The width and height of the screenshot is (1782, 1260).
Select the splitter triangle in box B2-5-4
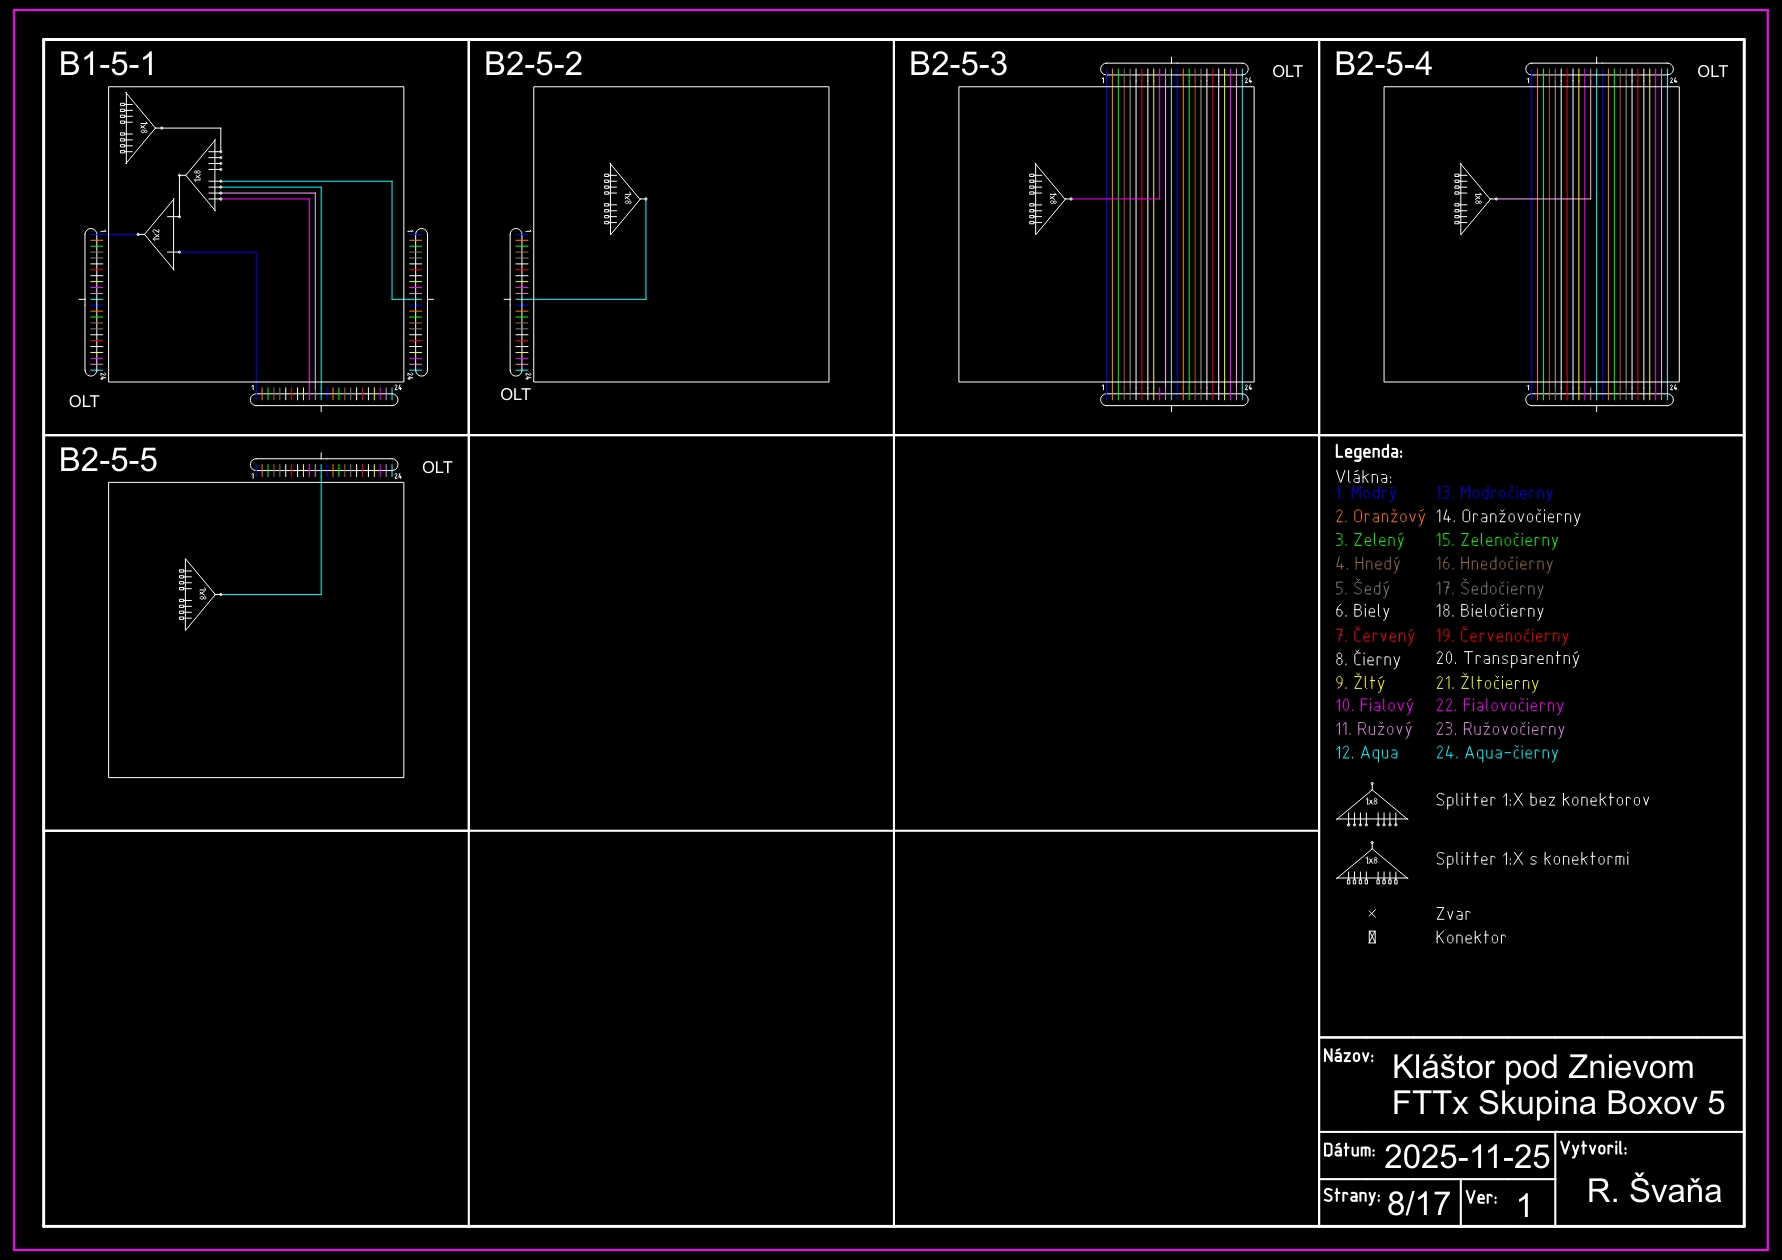(1475, 199)
